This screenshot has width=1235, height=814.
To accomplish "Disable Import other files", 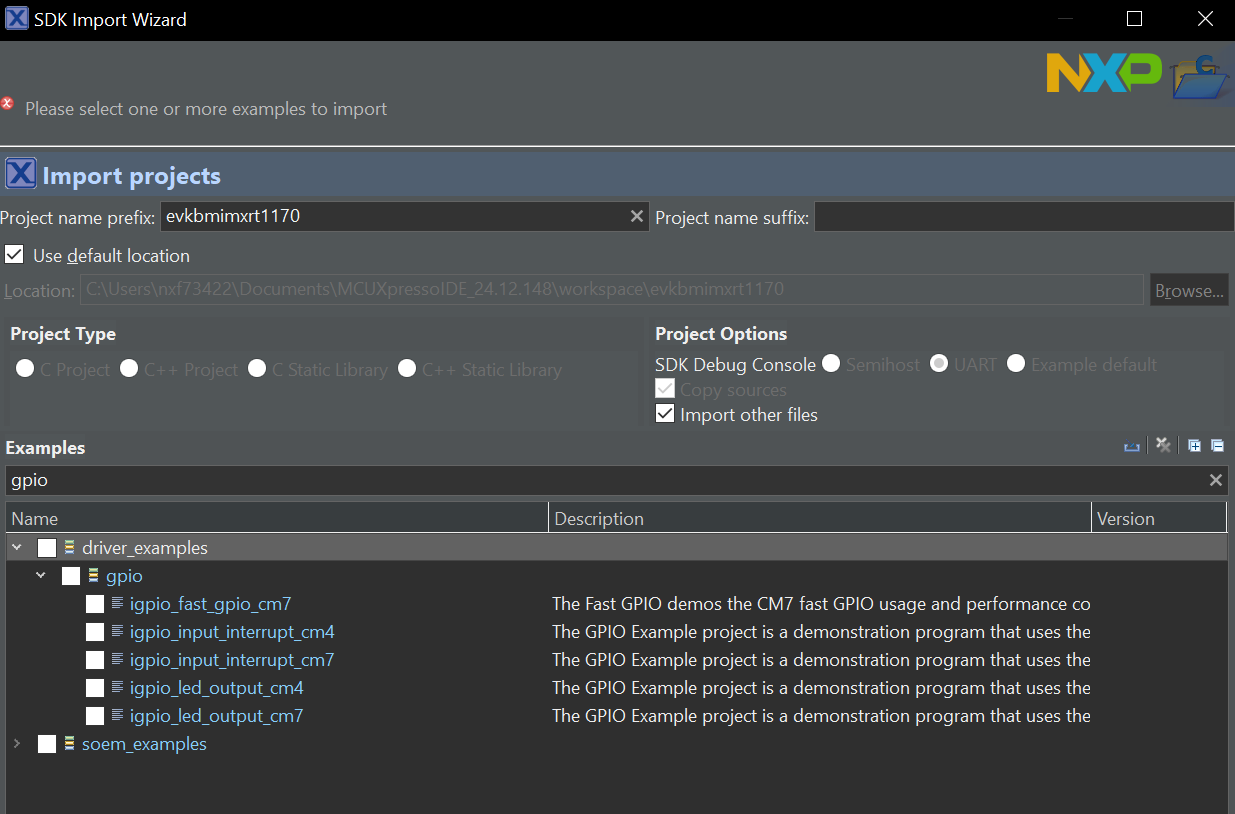I will pyautogui.click(x=665, y=413).
